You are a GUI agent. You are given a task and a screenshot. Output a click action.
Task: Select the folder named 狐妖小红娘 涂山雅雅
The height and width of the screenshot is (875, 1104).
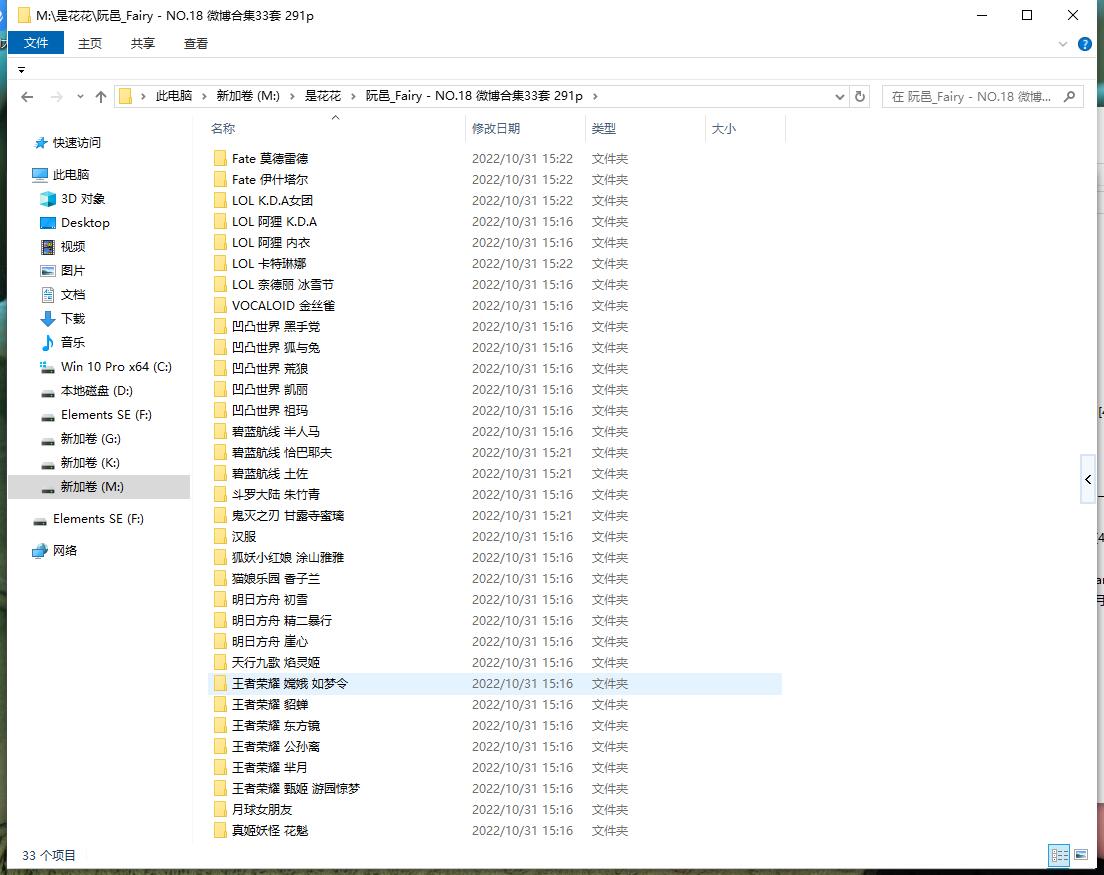pos(288,558)
